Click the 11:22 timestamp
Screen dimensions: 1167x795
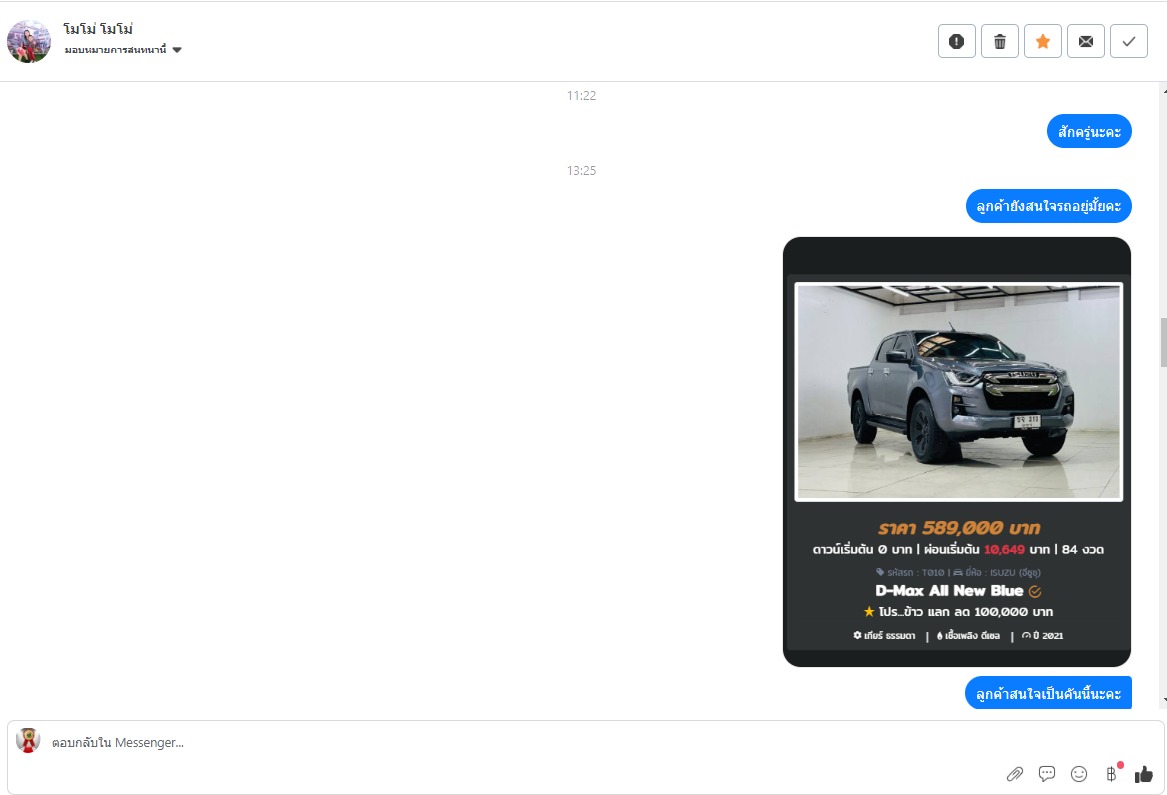tap(581, 95)
